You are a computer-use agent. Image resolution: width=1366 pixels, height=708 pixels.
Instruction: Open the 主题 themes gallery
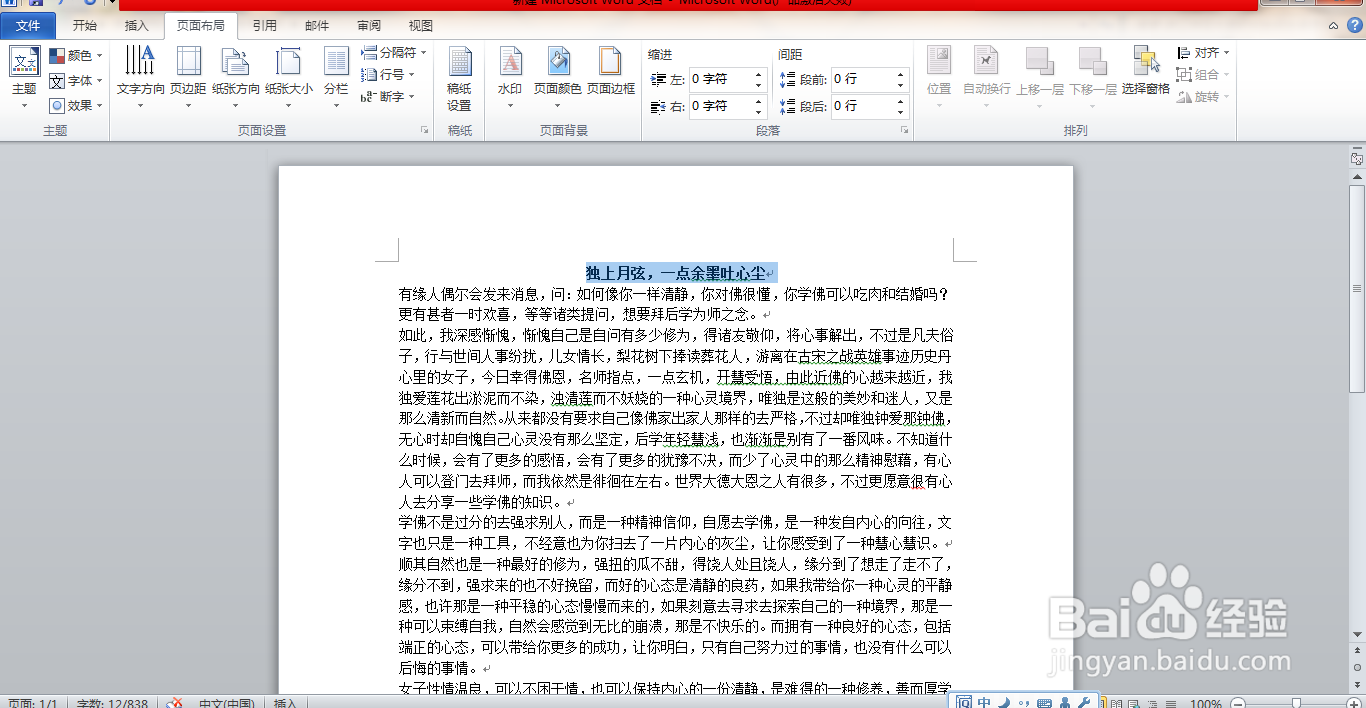(24, 77)
